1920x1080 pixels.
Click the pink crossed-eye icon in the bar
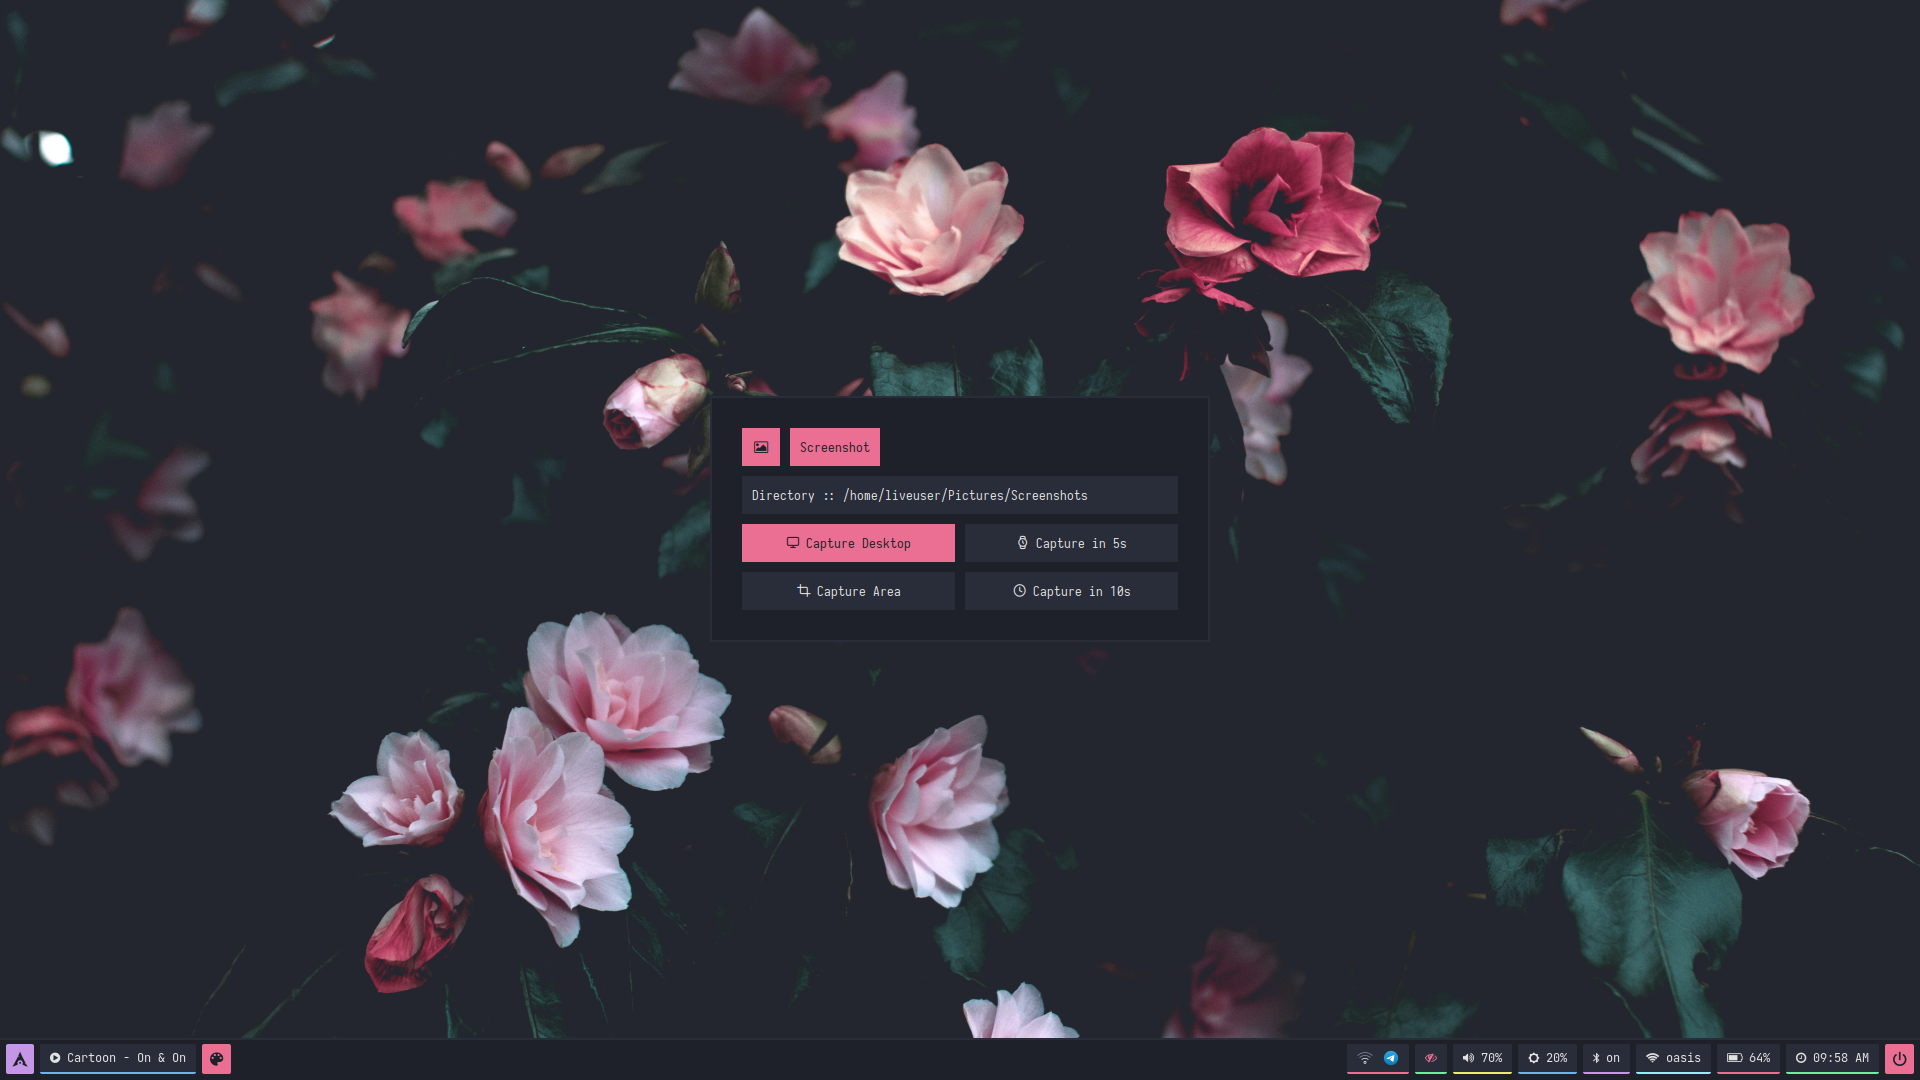coord(1431,1058)
